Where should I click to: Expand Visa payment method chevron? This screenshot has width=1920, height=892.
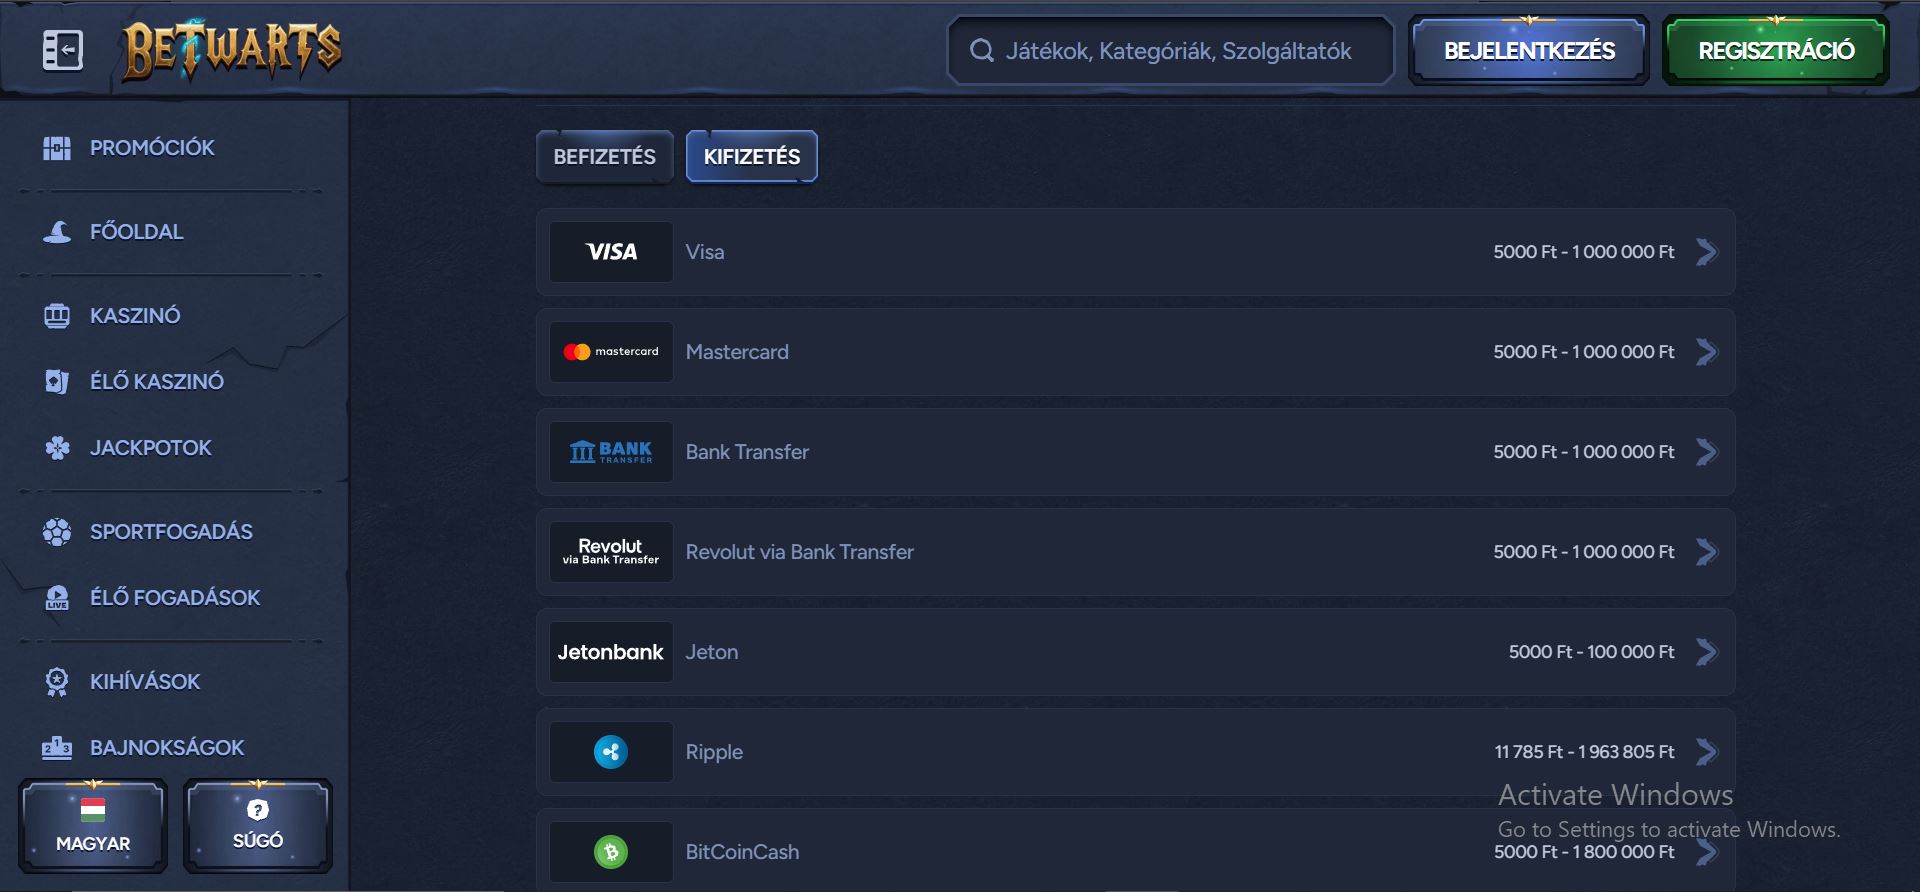(1707, 252)
